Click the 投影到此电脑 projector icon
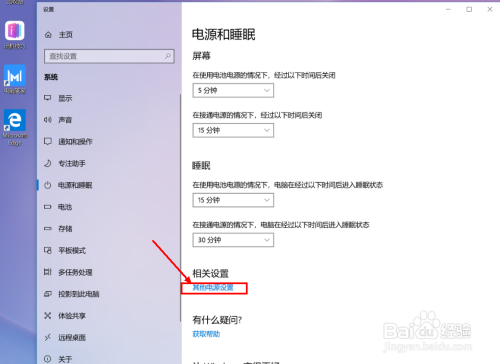The width and height of the screenshot is (500, 364). (x=48, y=294)
